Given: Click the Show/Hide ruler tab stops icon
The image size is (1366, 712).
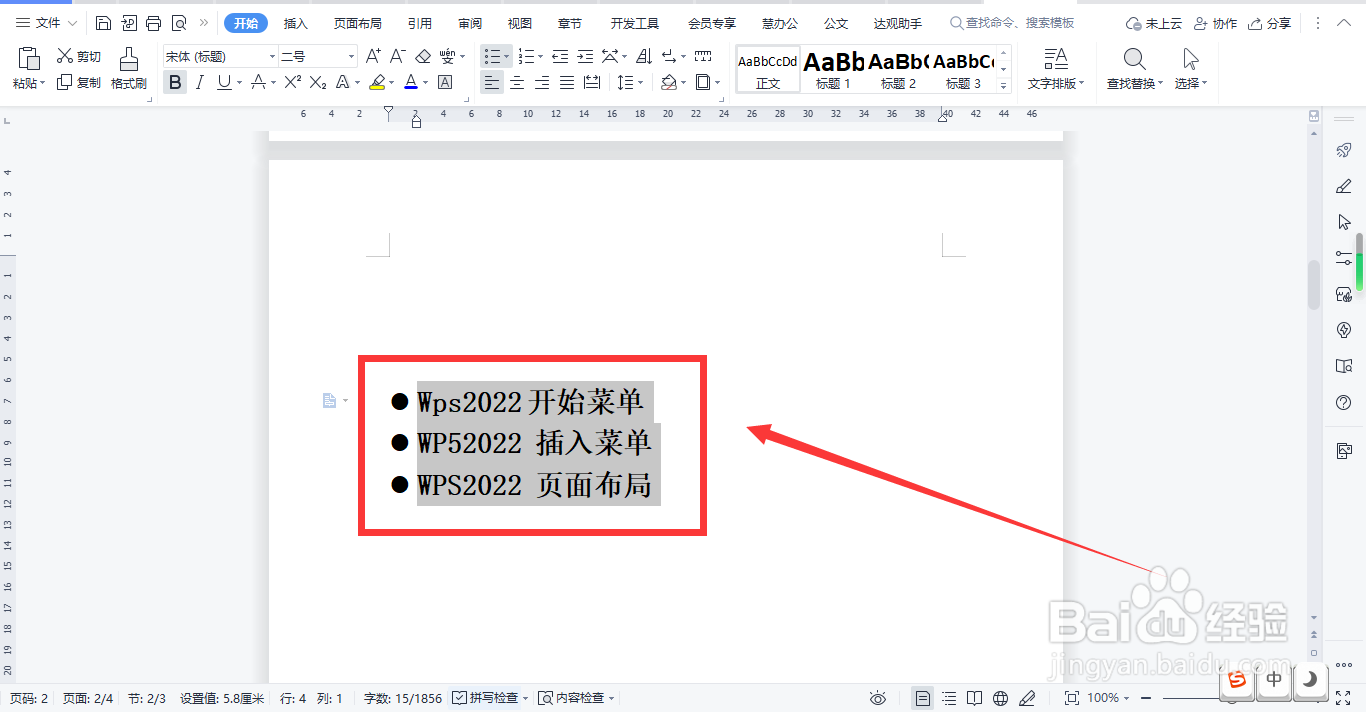Looking at the screenshot, I should point(703,56).
